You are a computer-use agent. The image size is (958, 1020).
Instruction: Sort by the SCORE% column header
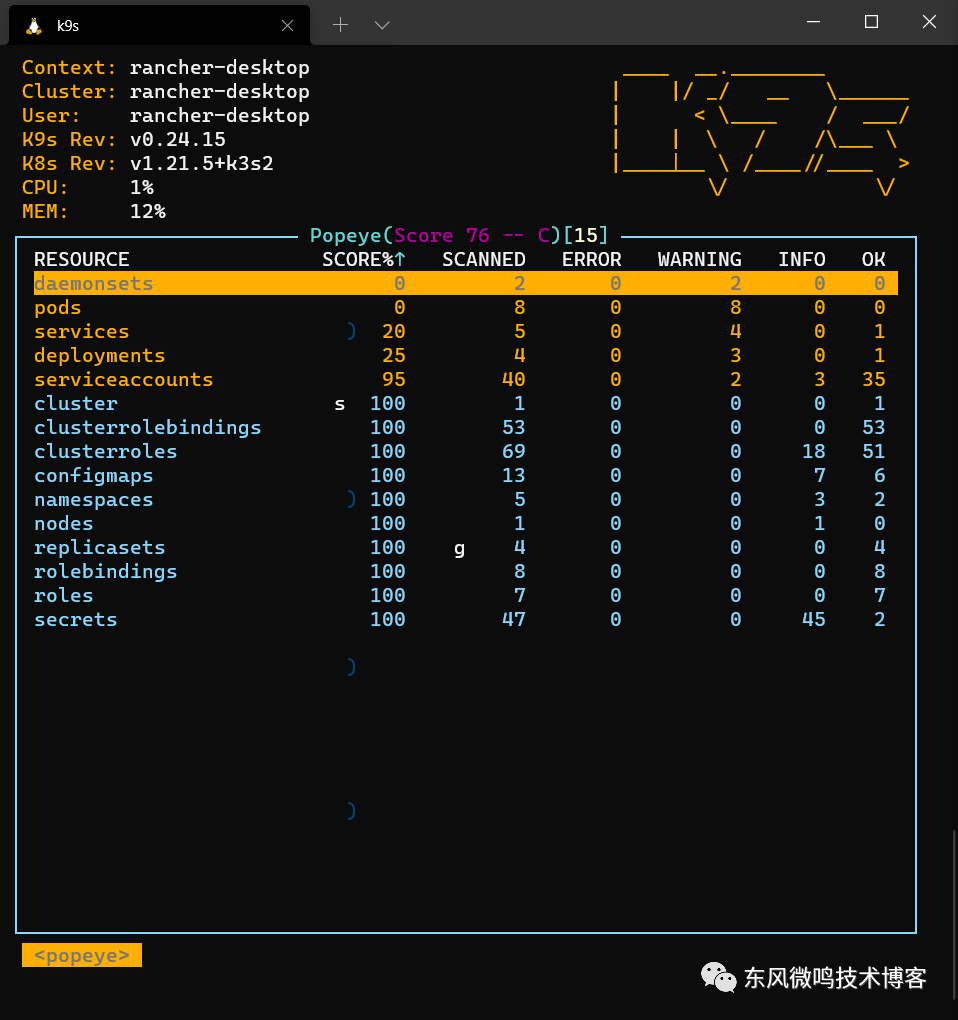[x=364, y=260]
